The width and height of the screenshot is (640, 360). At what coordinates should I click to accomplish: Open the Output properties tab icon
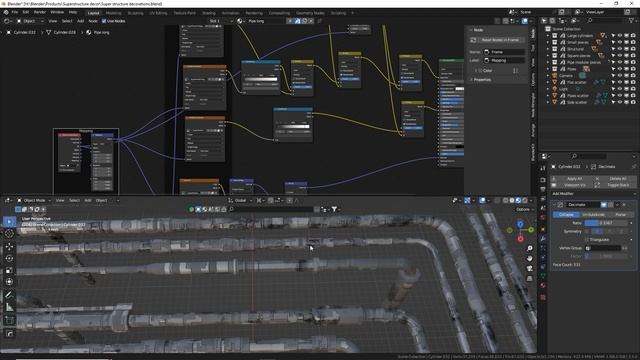tap(542, 189)
